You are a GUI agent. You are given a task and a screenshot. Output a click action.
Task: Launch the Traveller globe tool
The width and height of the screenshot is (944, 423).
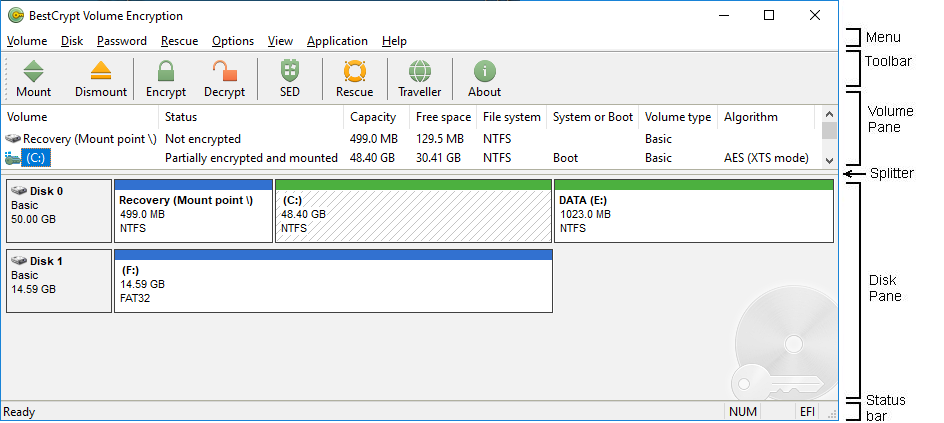(x=420, y=71)
